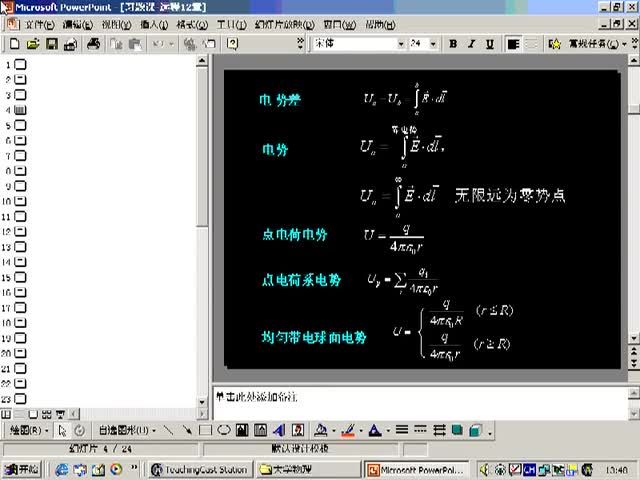640x480 pixels.
Task: Open the 视图 View menu
Action: (x=116, y=25)
